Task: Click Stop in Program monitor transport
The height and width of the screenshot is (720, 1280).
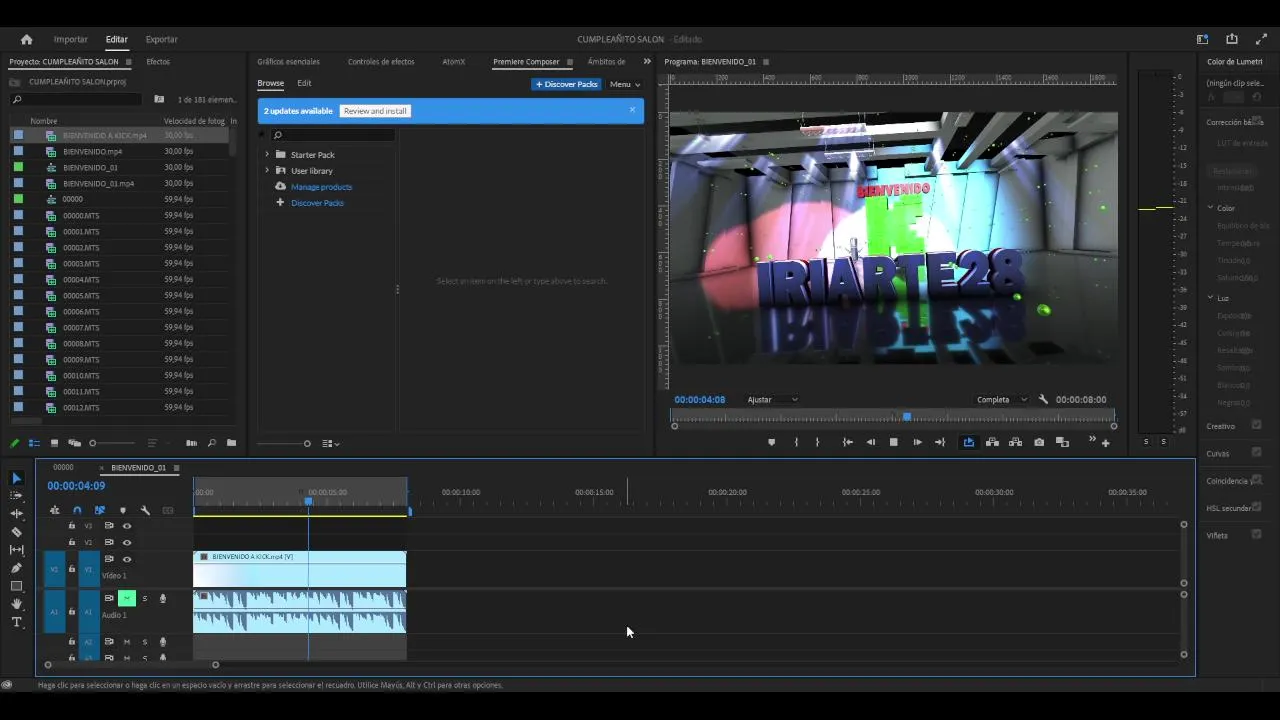Action: tap(893, 442)
